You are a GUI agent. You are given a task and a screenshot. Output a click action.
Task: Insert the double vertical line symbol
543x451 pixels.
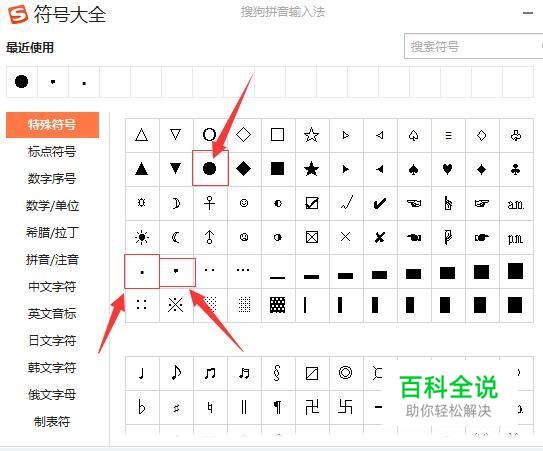click(x=243, y=407)
